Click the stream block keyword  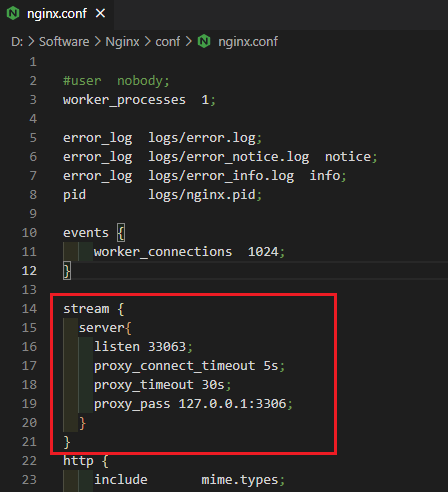click(x=86, y=309)
